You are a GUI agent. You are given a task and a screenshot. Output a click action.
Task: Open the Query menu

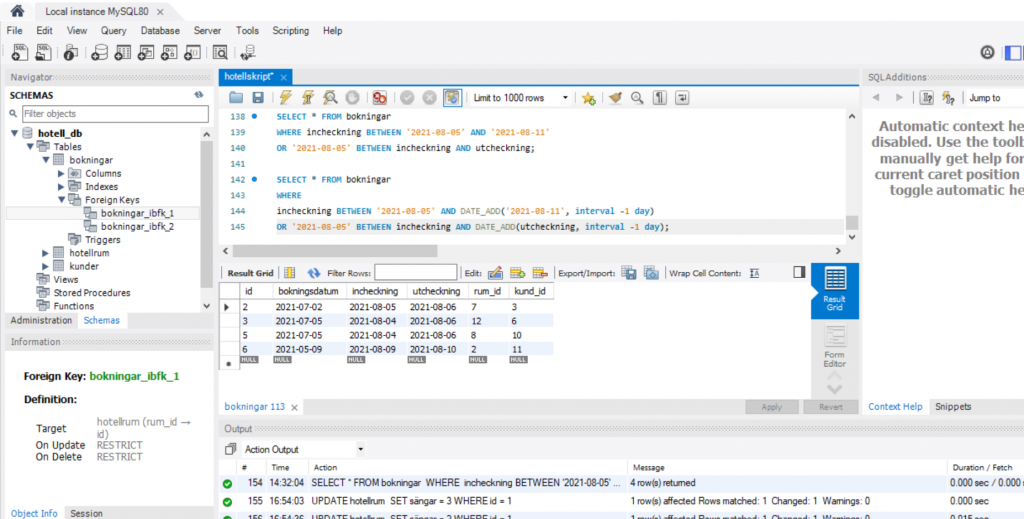(114, 31)
